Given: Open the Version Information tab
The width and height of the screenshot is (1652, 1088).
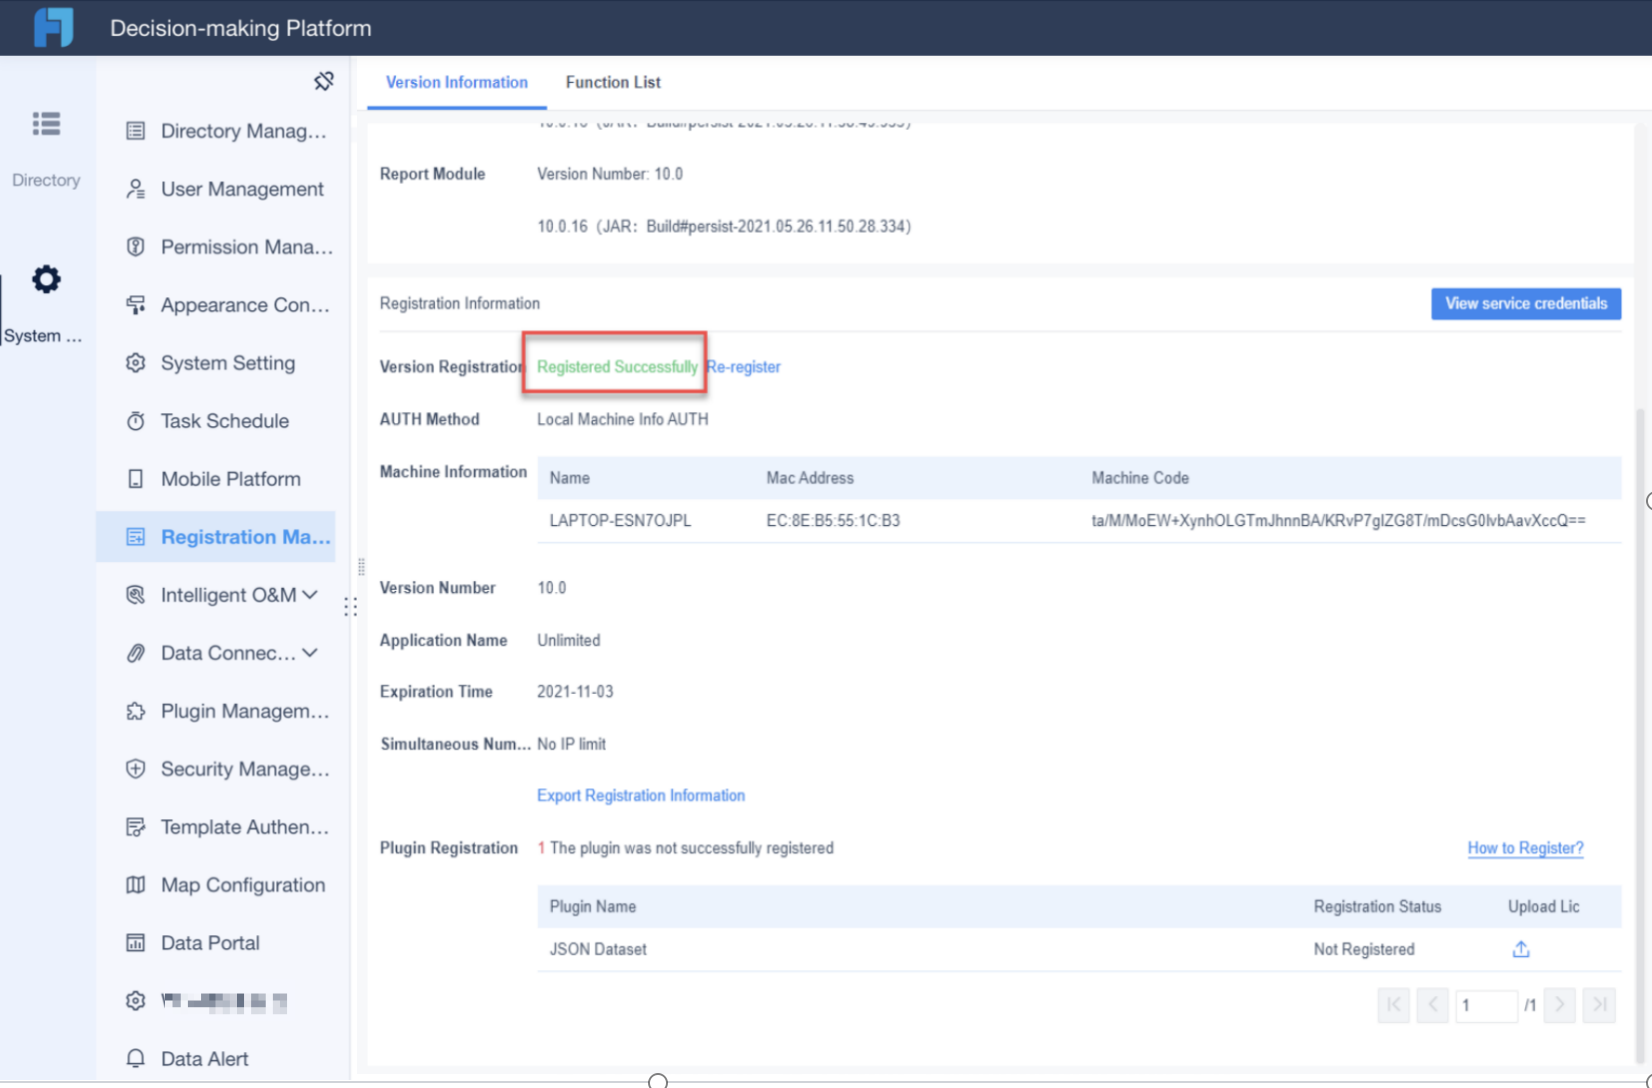Looking at the screenshot, I should 457,82.
